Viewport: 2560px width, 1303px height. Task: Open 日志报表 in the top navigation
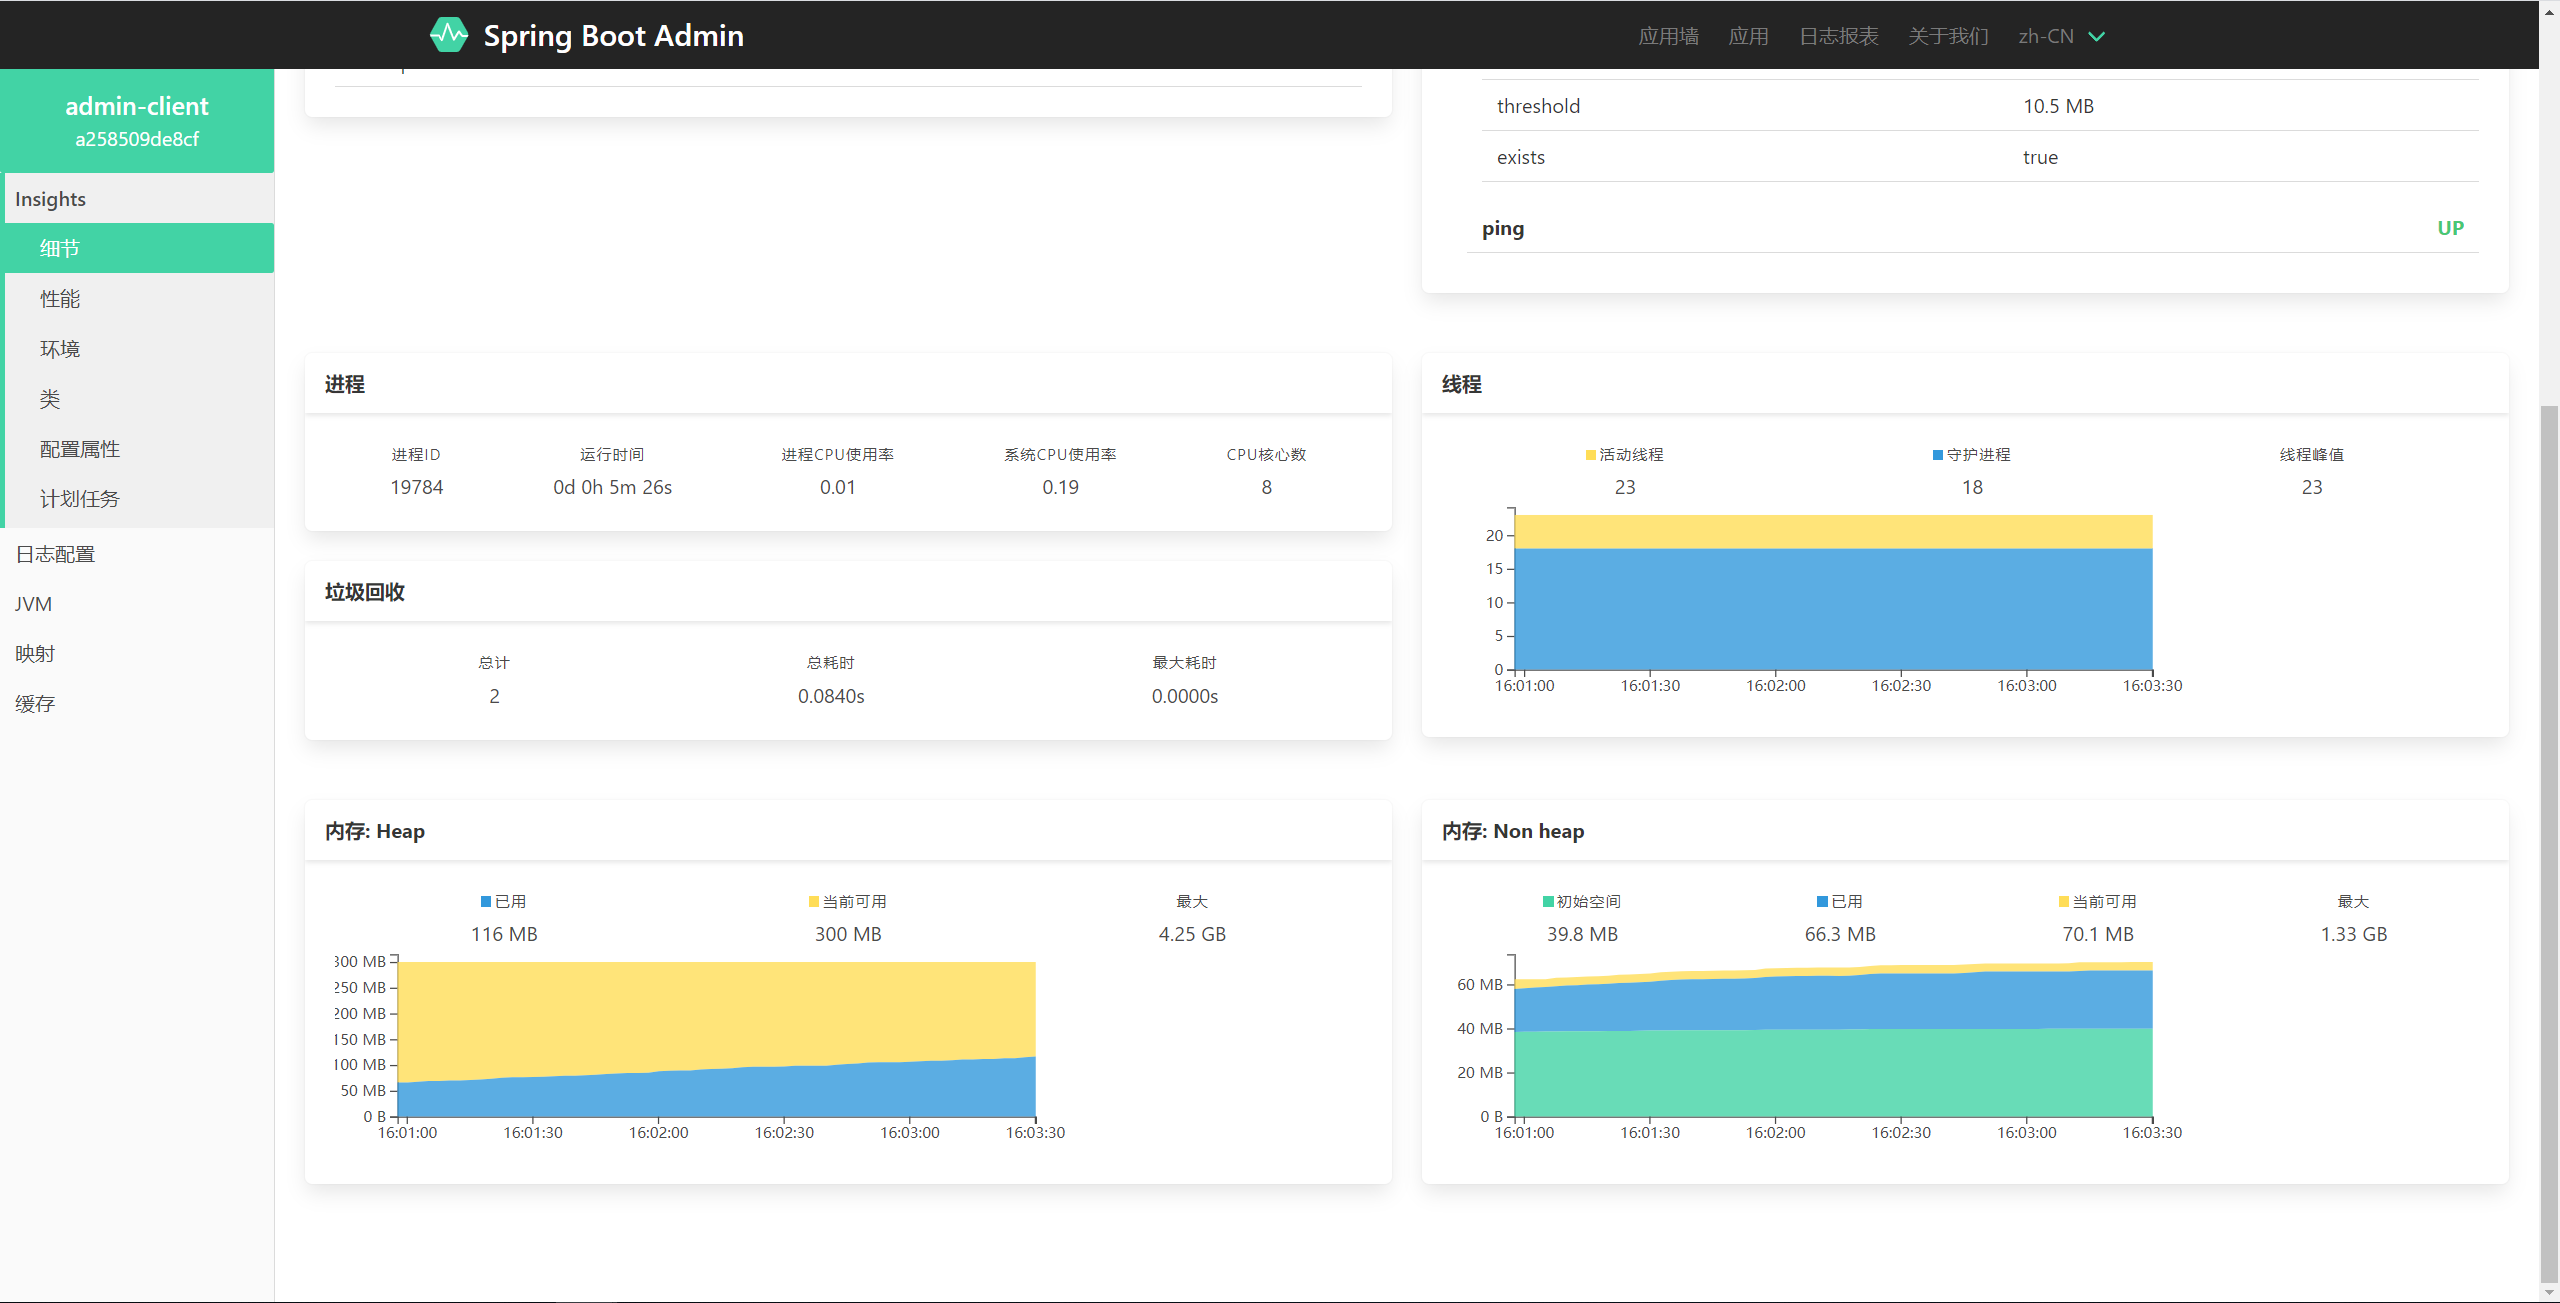(1838, 36)
